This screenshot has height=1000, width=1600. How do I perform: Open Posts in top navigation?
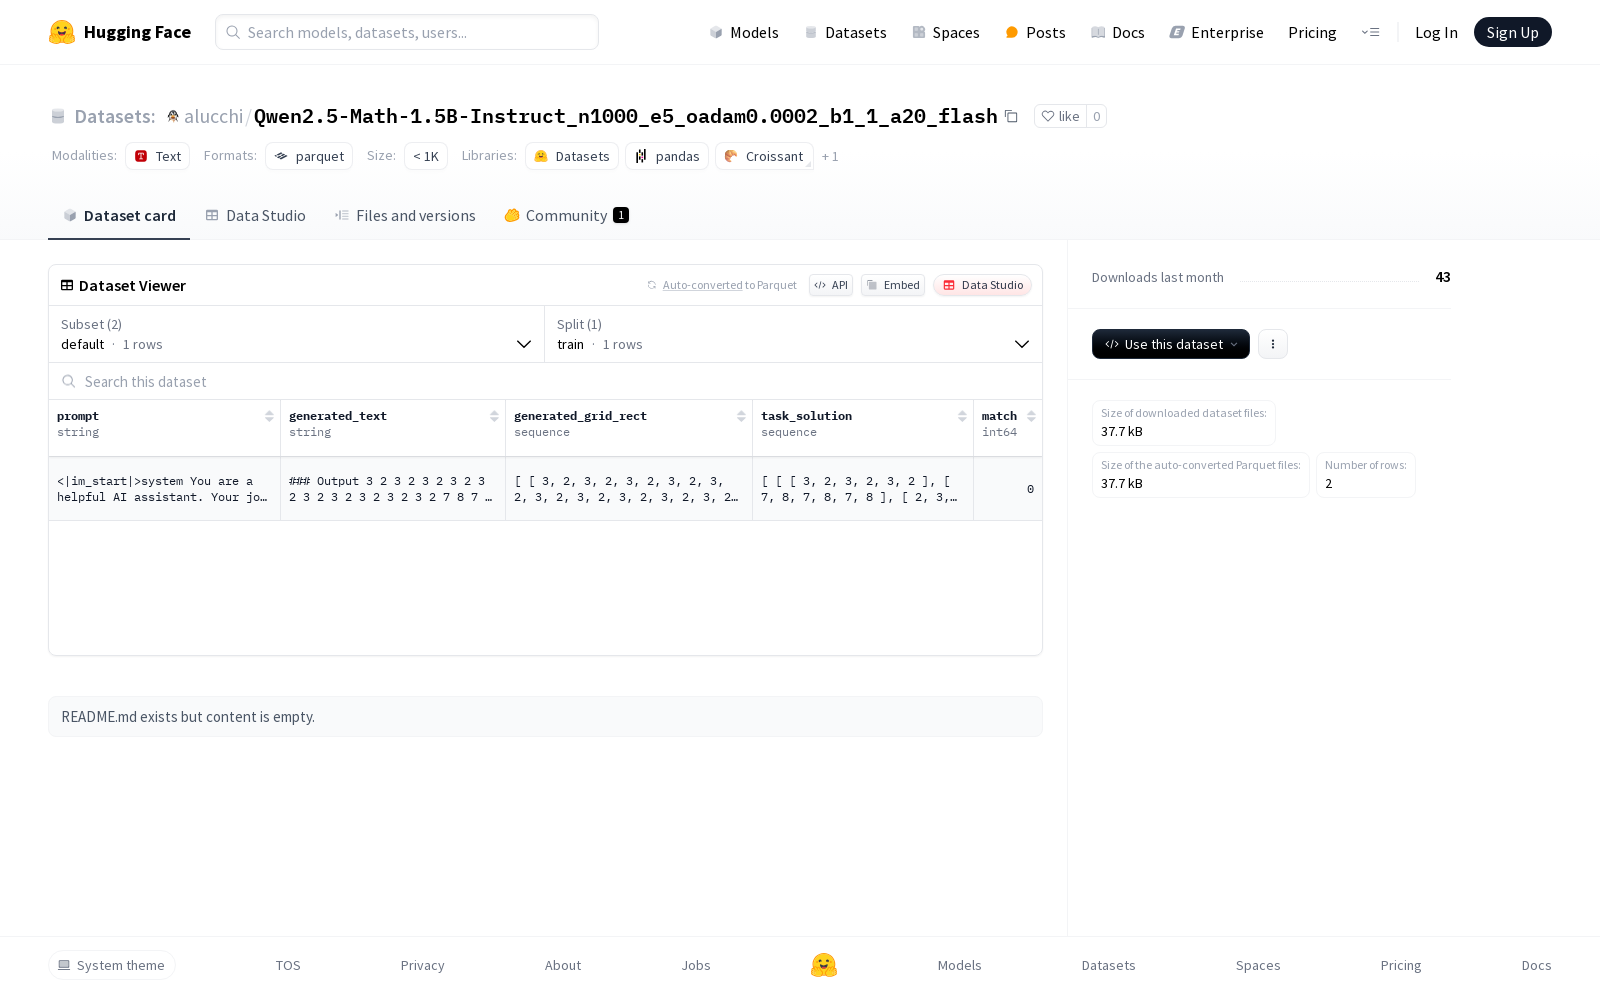pyautogui.click(x=1035, y=32)
